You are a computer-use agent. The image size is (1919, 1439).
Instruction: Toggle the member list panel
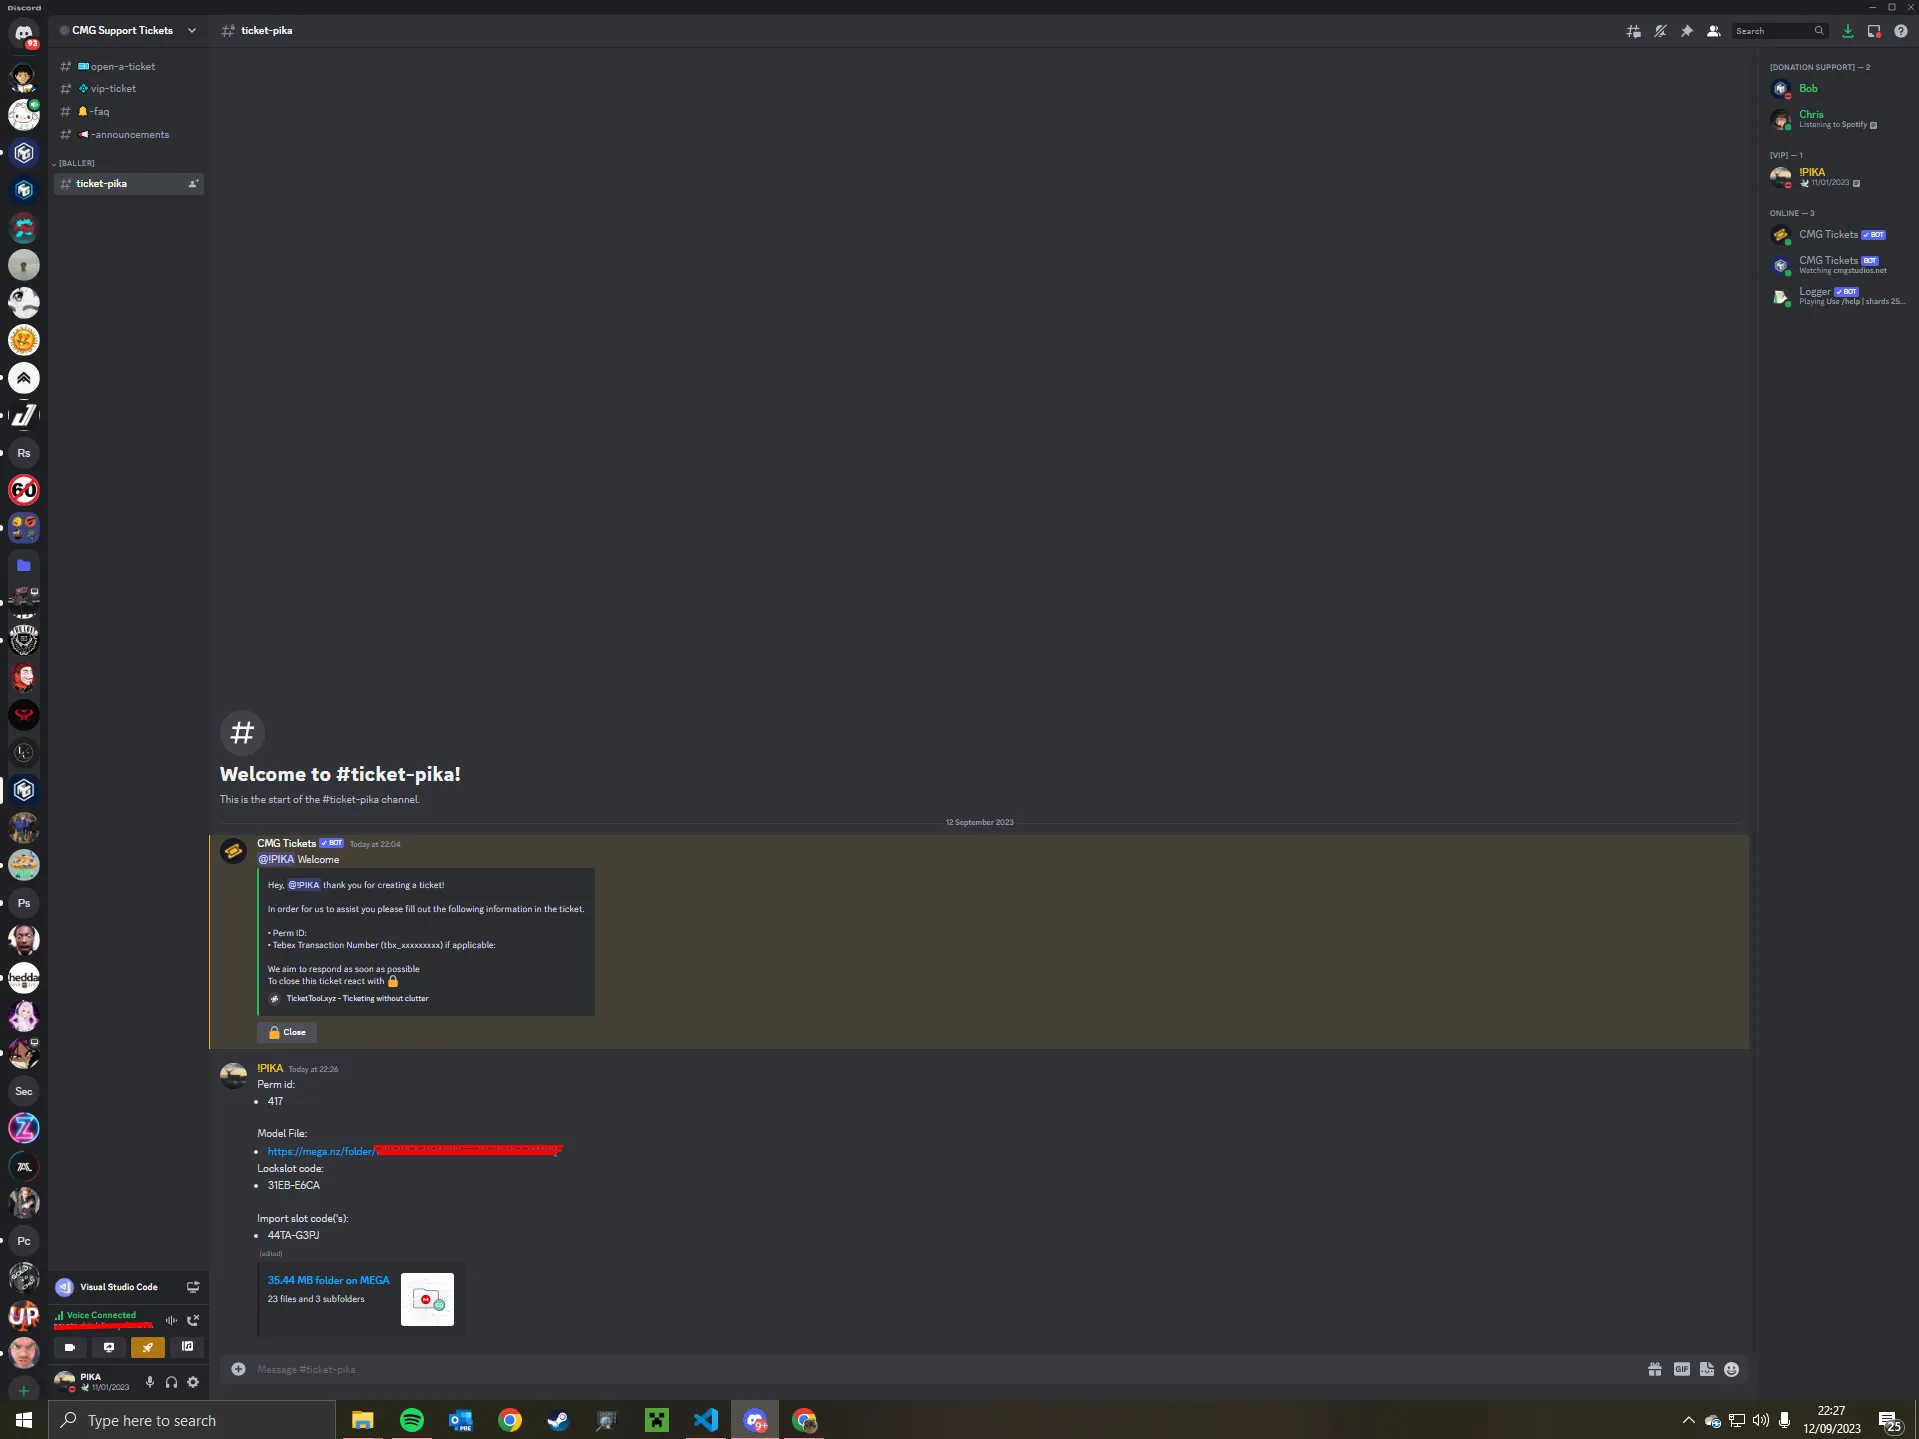point(1713,31)
